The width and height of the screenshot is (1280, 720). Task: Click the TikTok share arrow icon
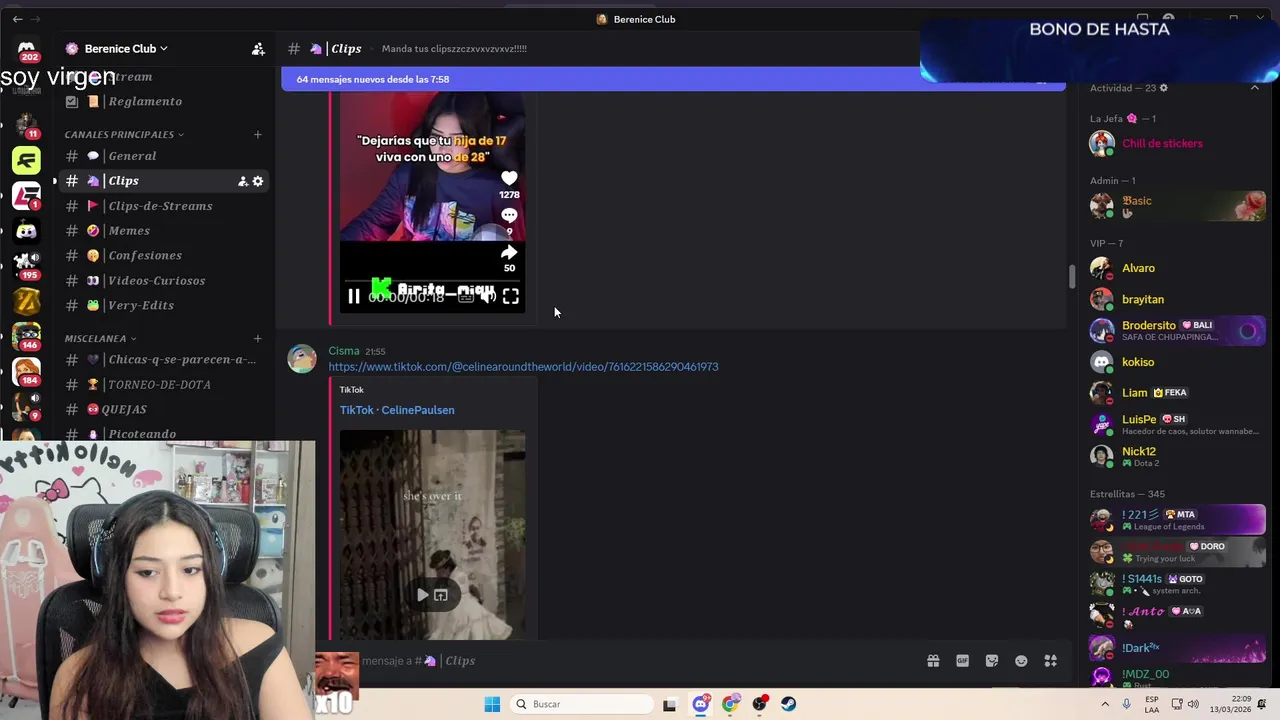pos(509,252)
